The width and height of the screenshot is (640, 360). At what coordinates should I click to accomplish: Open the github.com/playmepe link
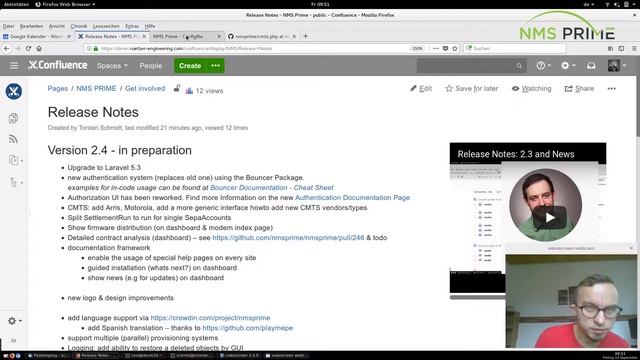247,328
